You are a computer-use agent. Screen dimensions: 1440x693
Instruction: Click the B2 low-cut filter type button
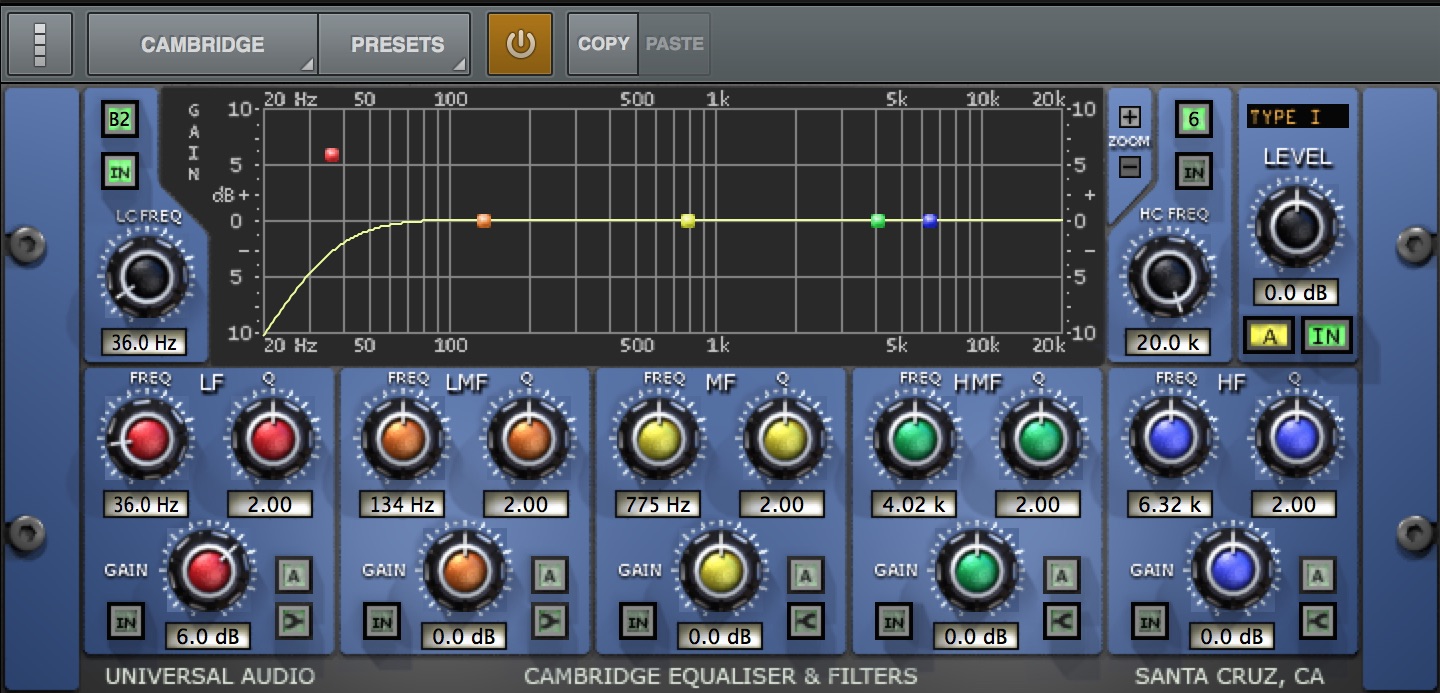120,120
